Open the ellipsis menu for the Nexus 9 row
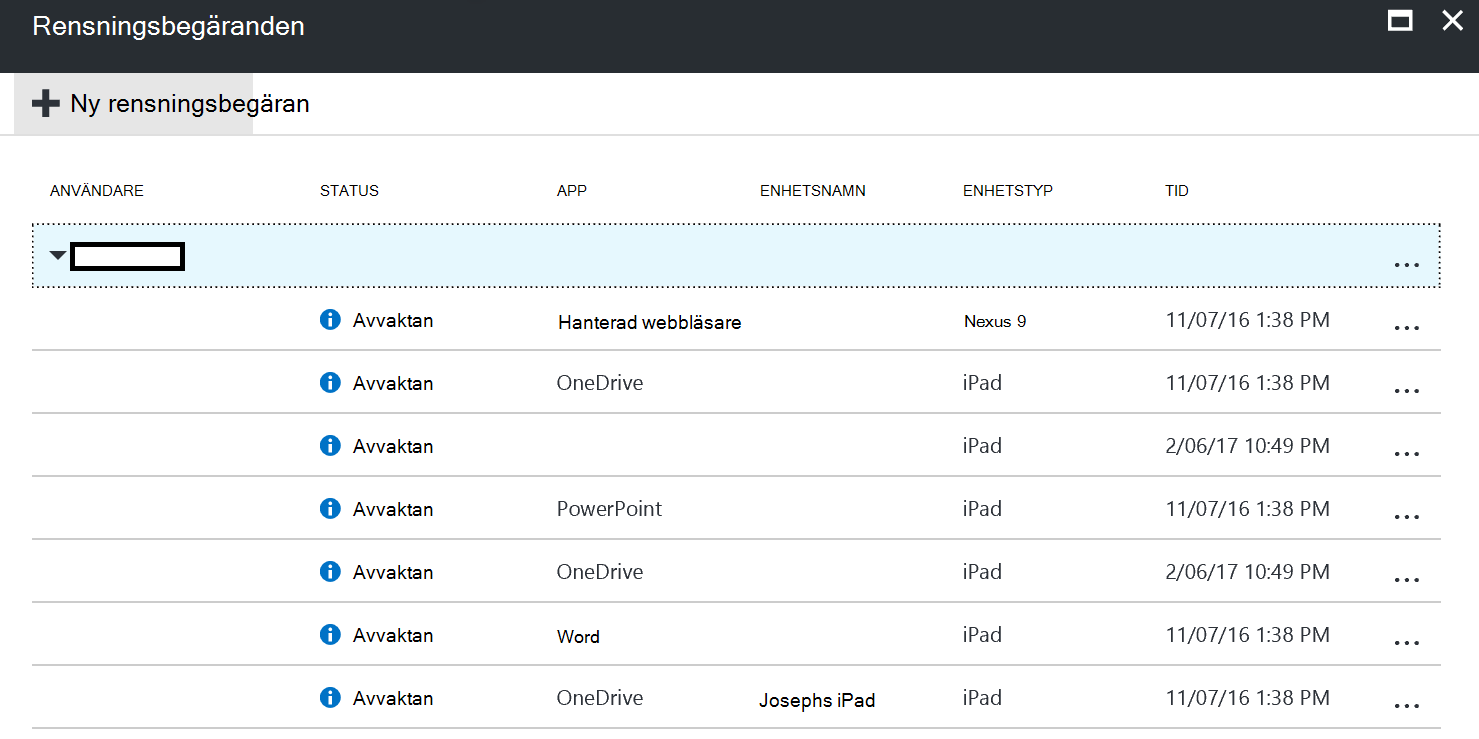The width and height of the screenshot is (1479, 739). coord(1406,328)
